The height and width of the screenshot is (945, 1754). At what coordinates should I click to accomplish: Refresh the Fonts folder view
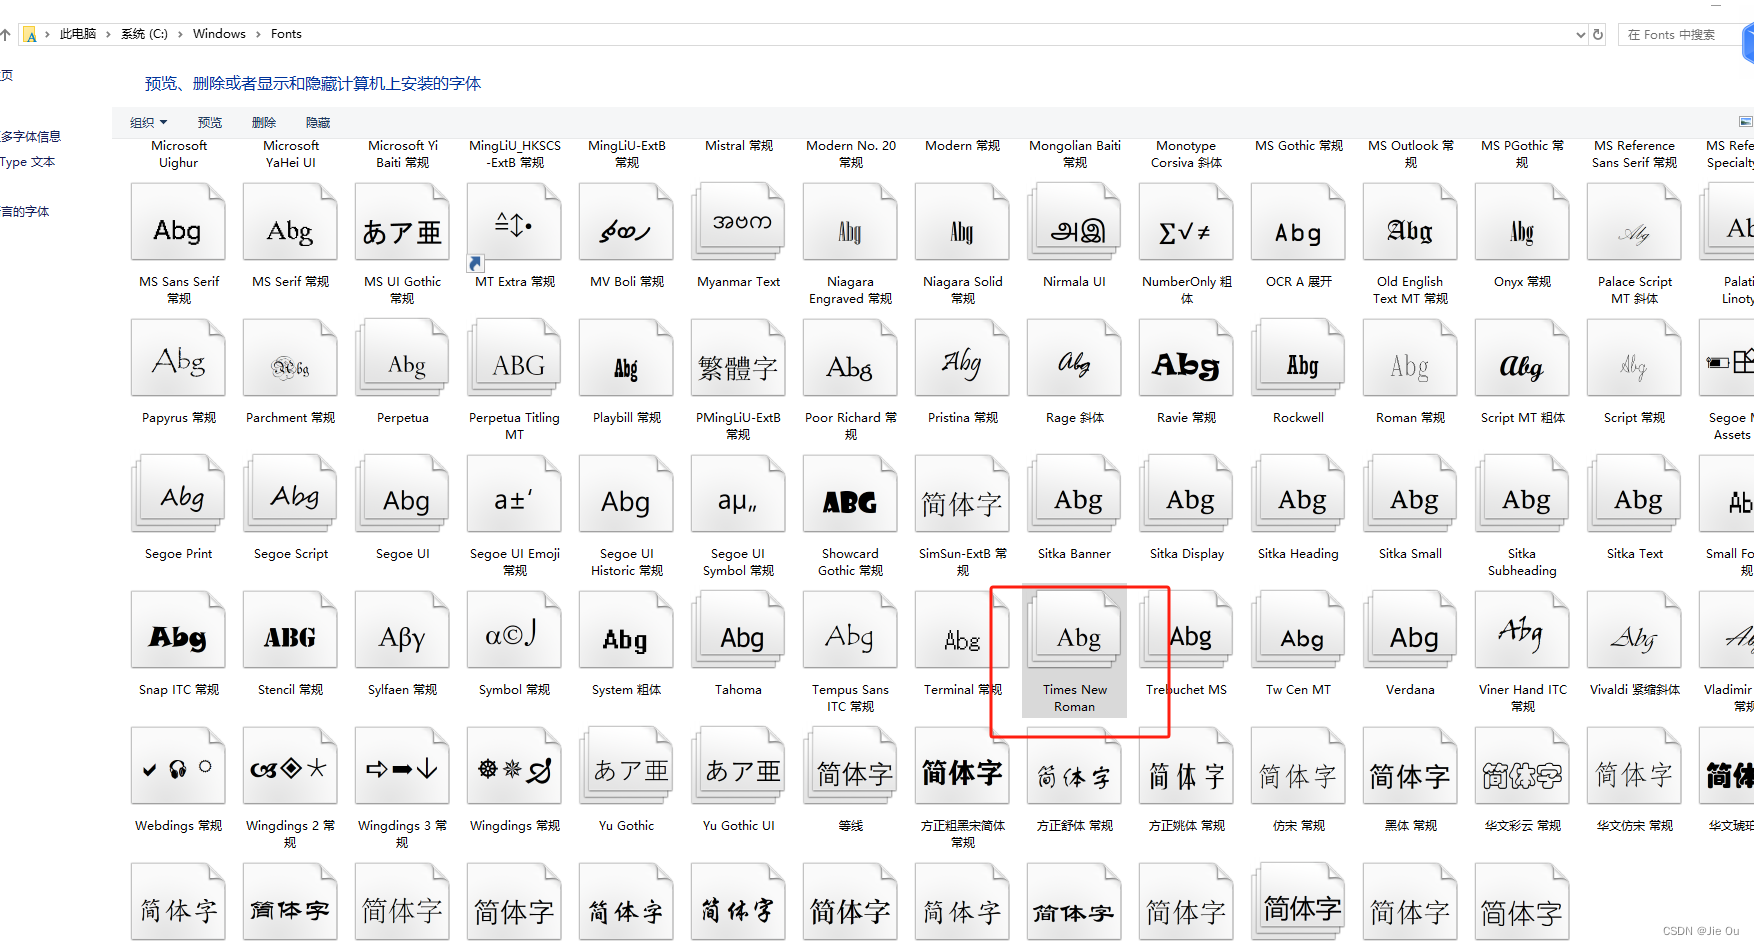tap(1598, 34)
